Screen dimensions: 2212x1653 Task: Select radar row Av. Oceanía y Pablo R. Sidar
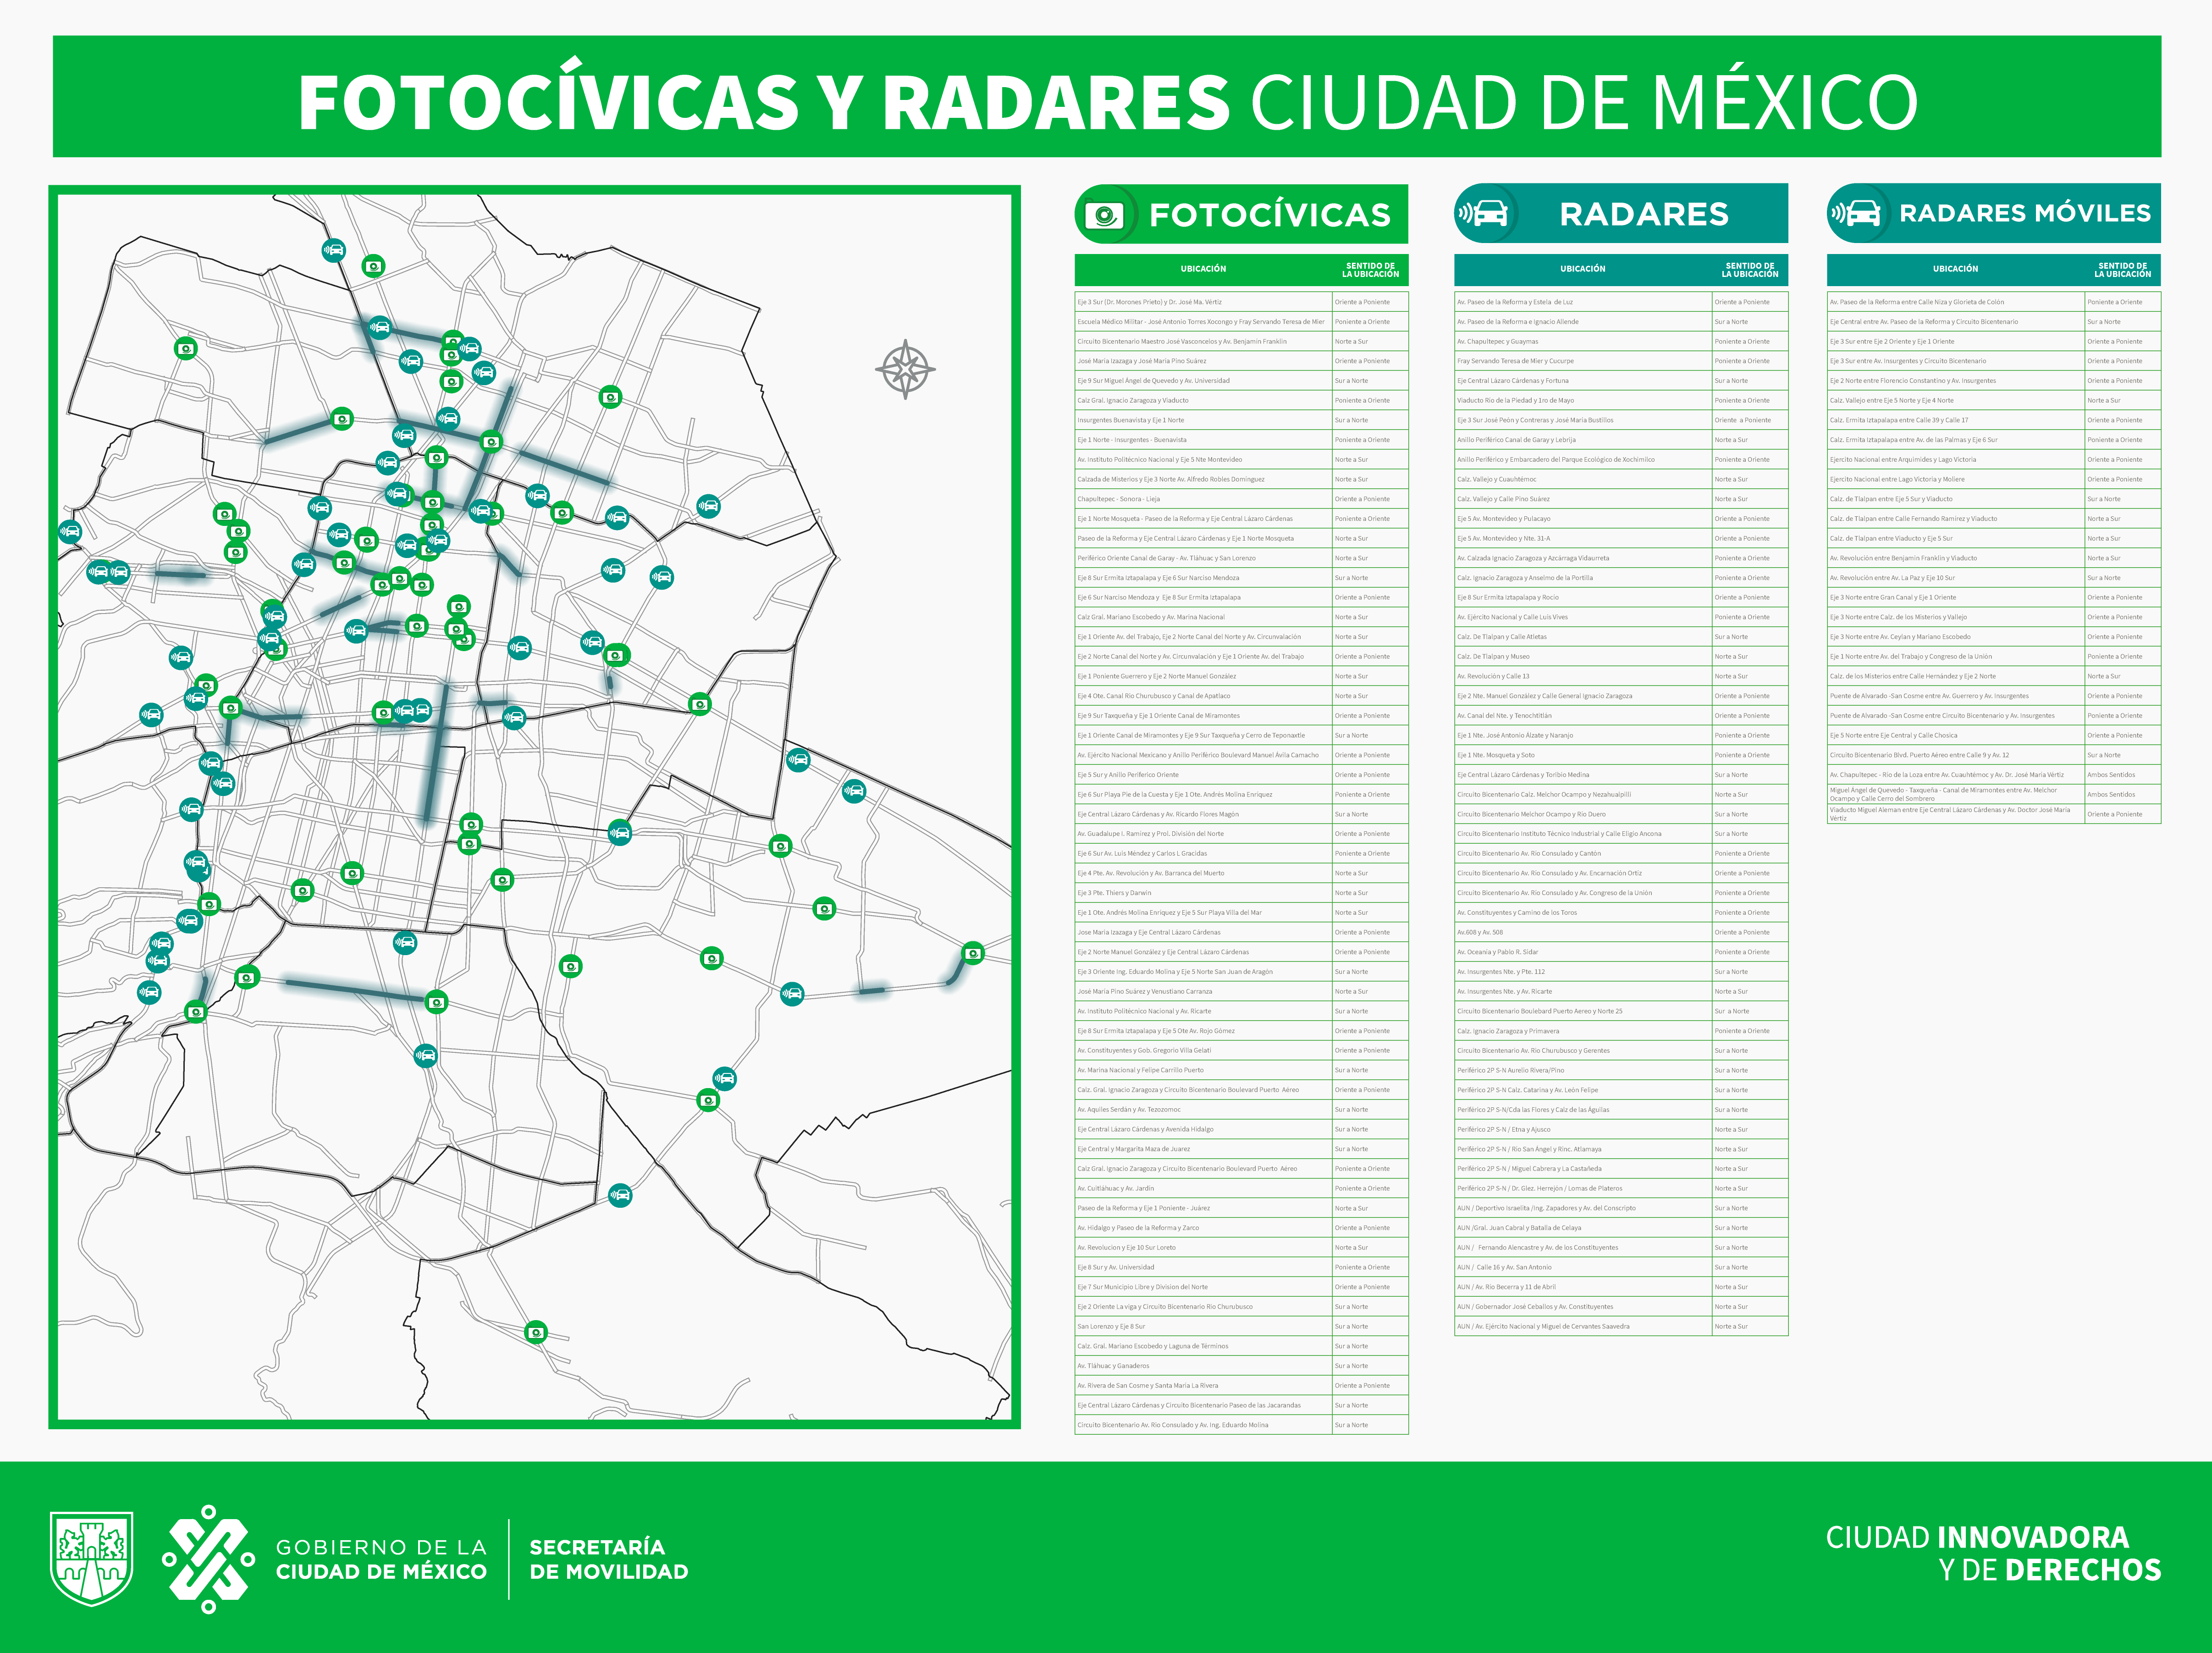click(x=1621, y=952)
